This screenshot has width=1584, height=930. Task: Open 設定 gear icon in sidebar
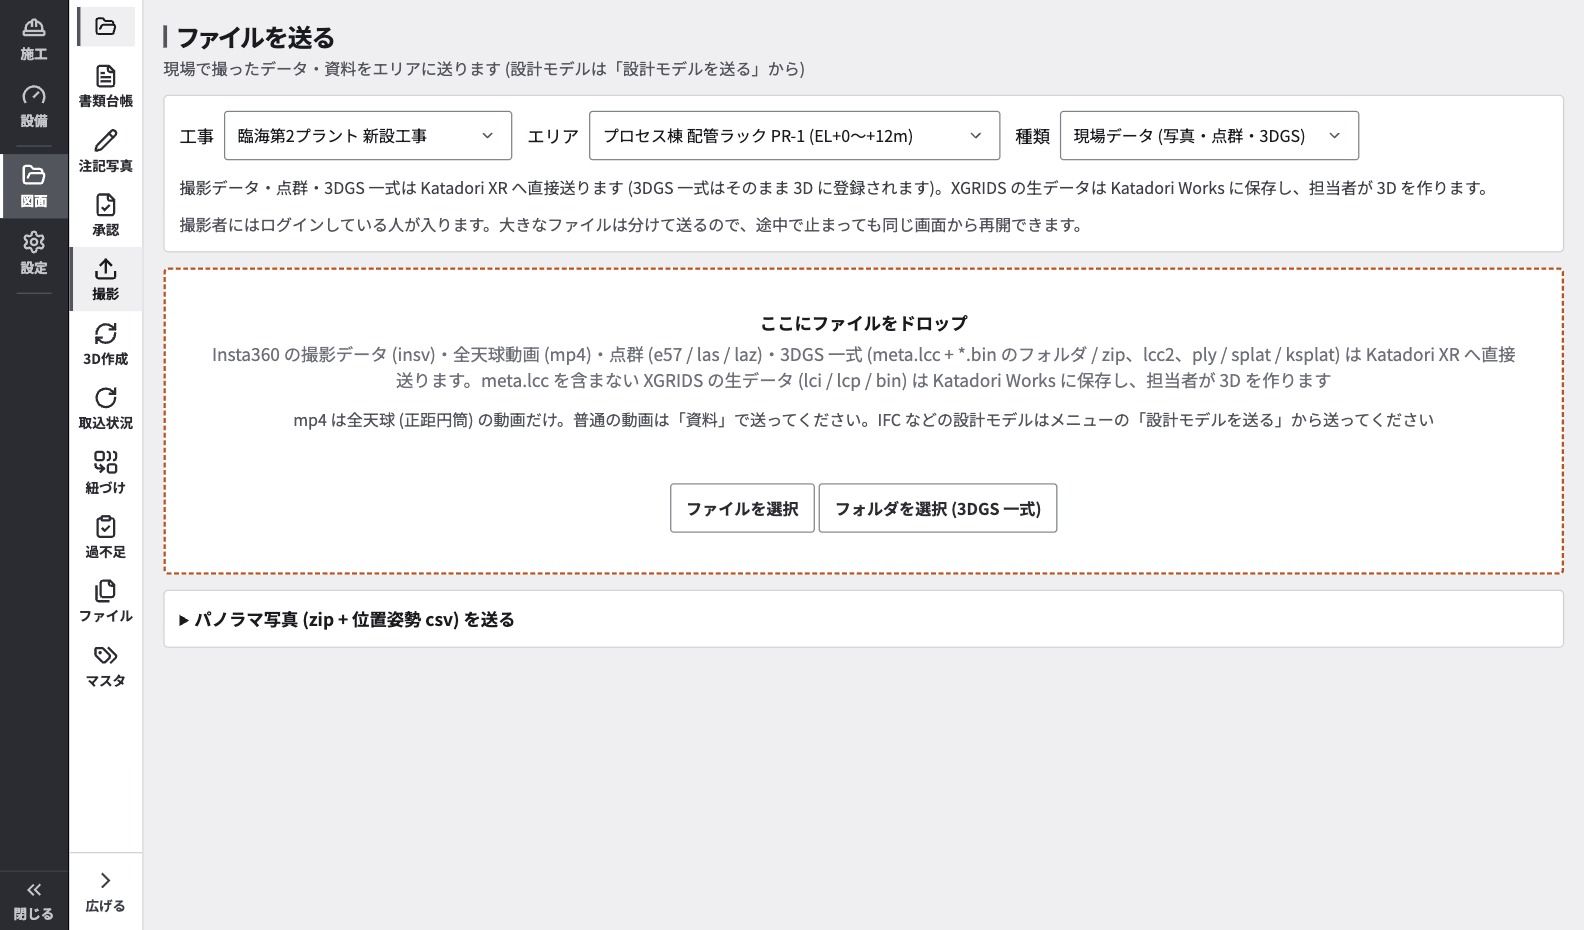(x=34, y=253)
